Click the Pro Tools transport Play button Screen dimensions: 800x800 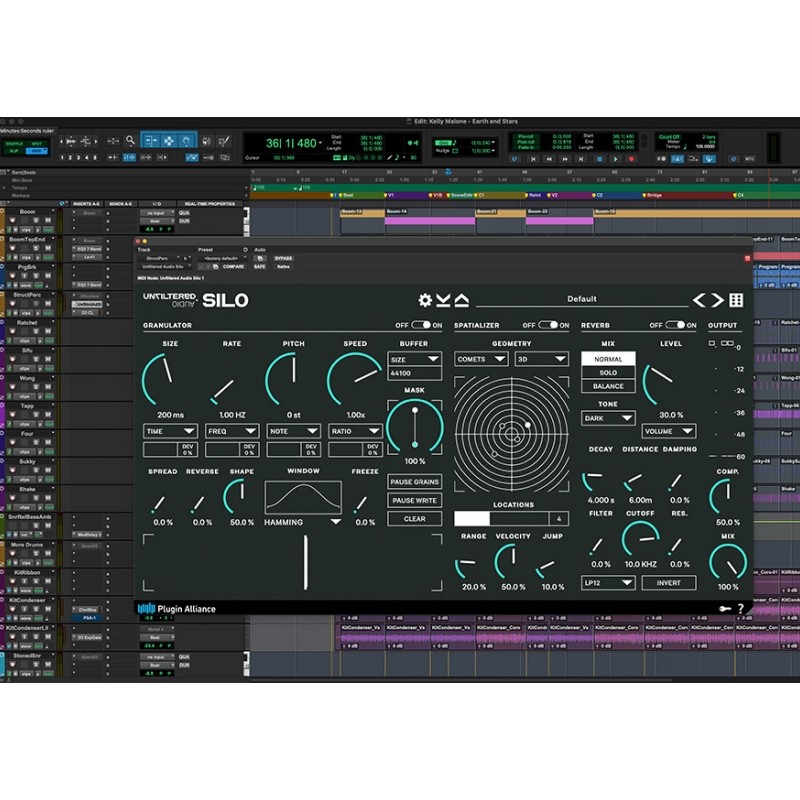[616, 159]
